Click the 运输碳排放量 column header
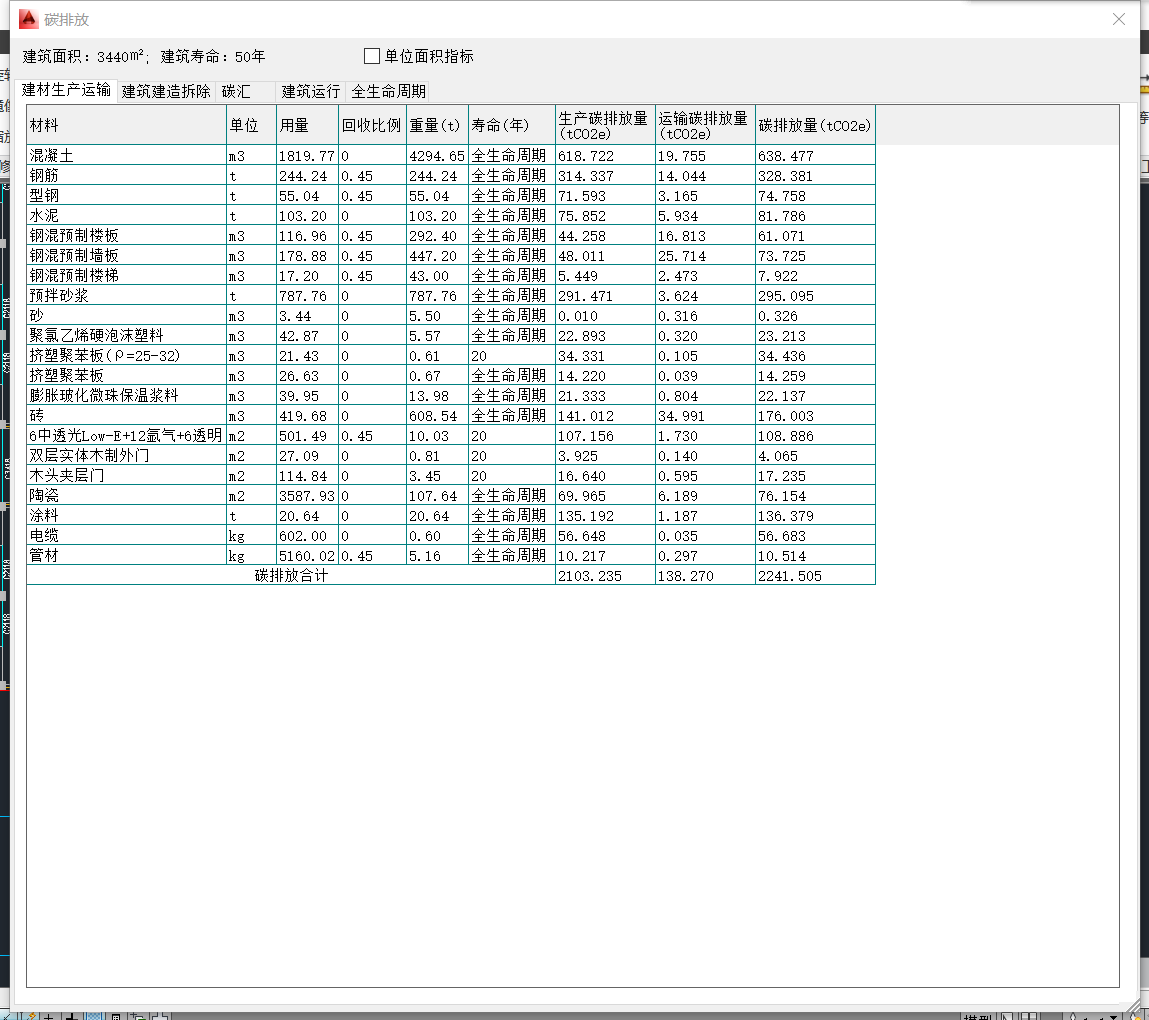 (x=704, y=125)
